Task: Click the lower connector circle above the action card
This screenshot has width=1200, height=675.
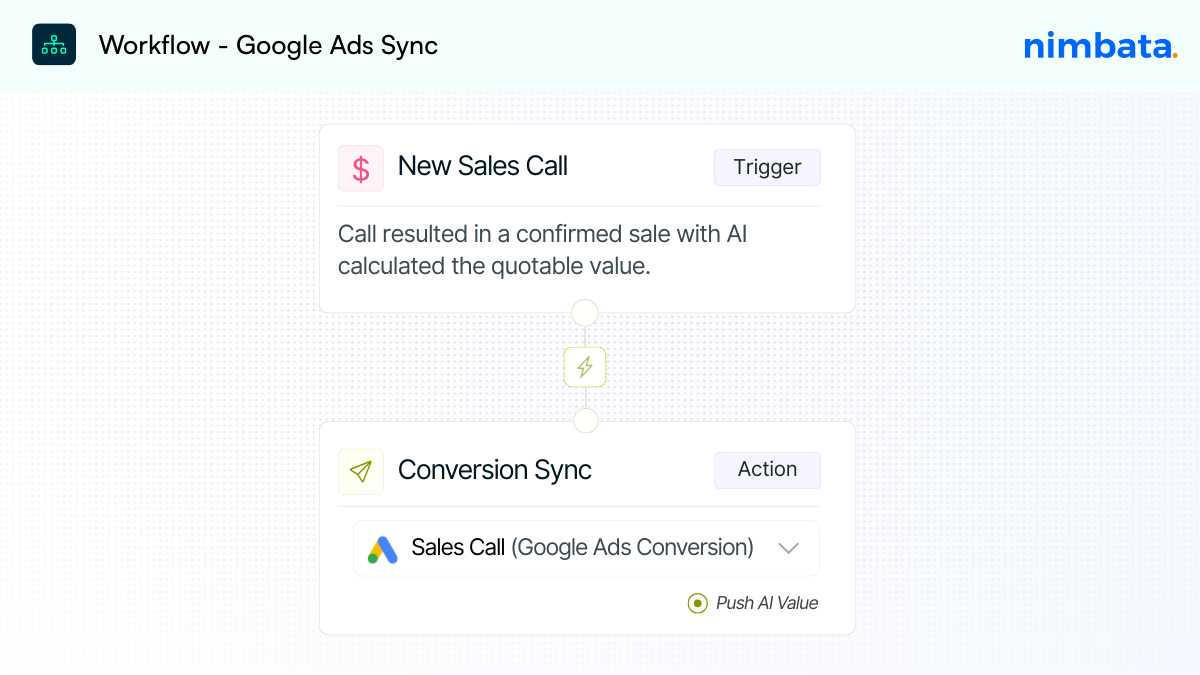Action: tap(585, 421)
